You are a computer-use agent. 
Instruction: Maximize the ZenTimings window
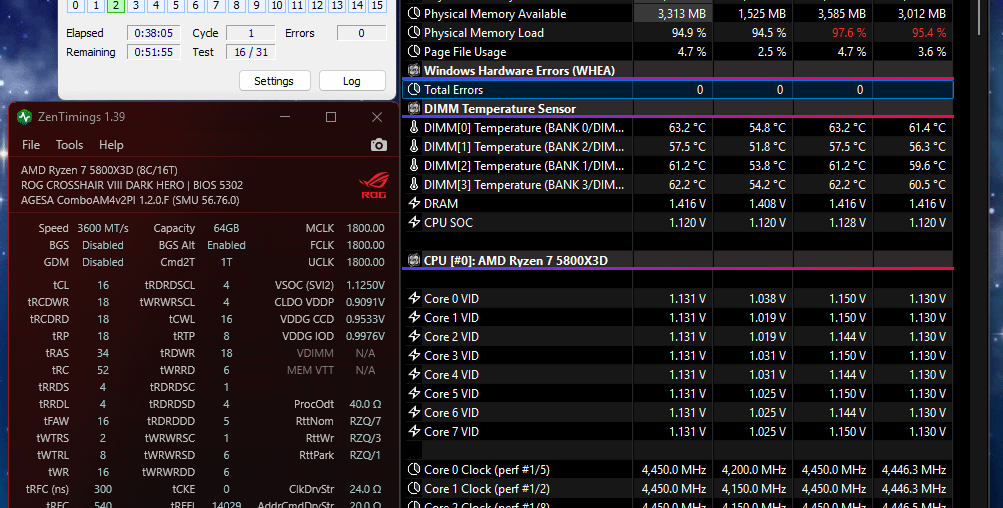pos(331,116)
